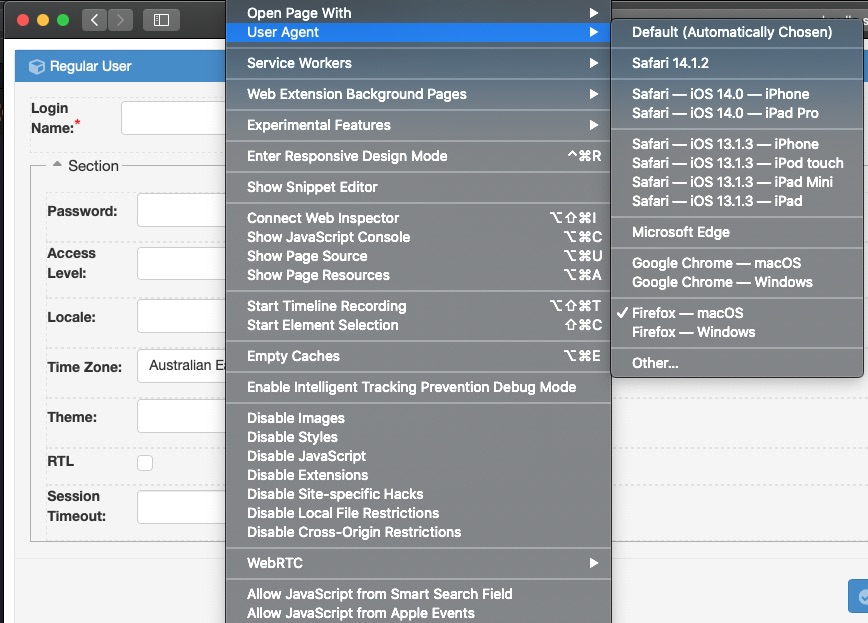Select Safari iOS 13.1.3 iPad agent
The image size is (868, 623).
click(x=737, y=201)
